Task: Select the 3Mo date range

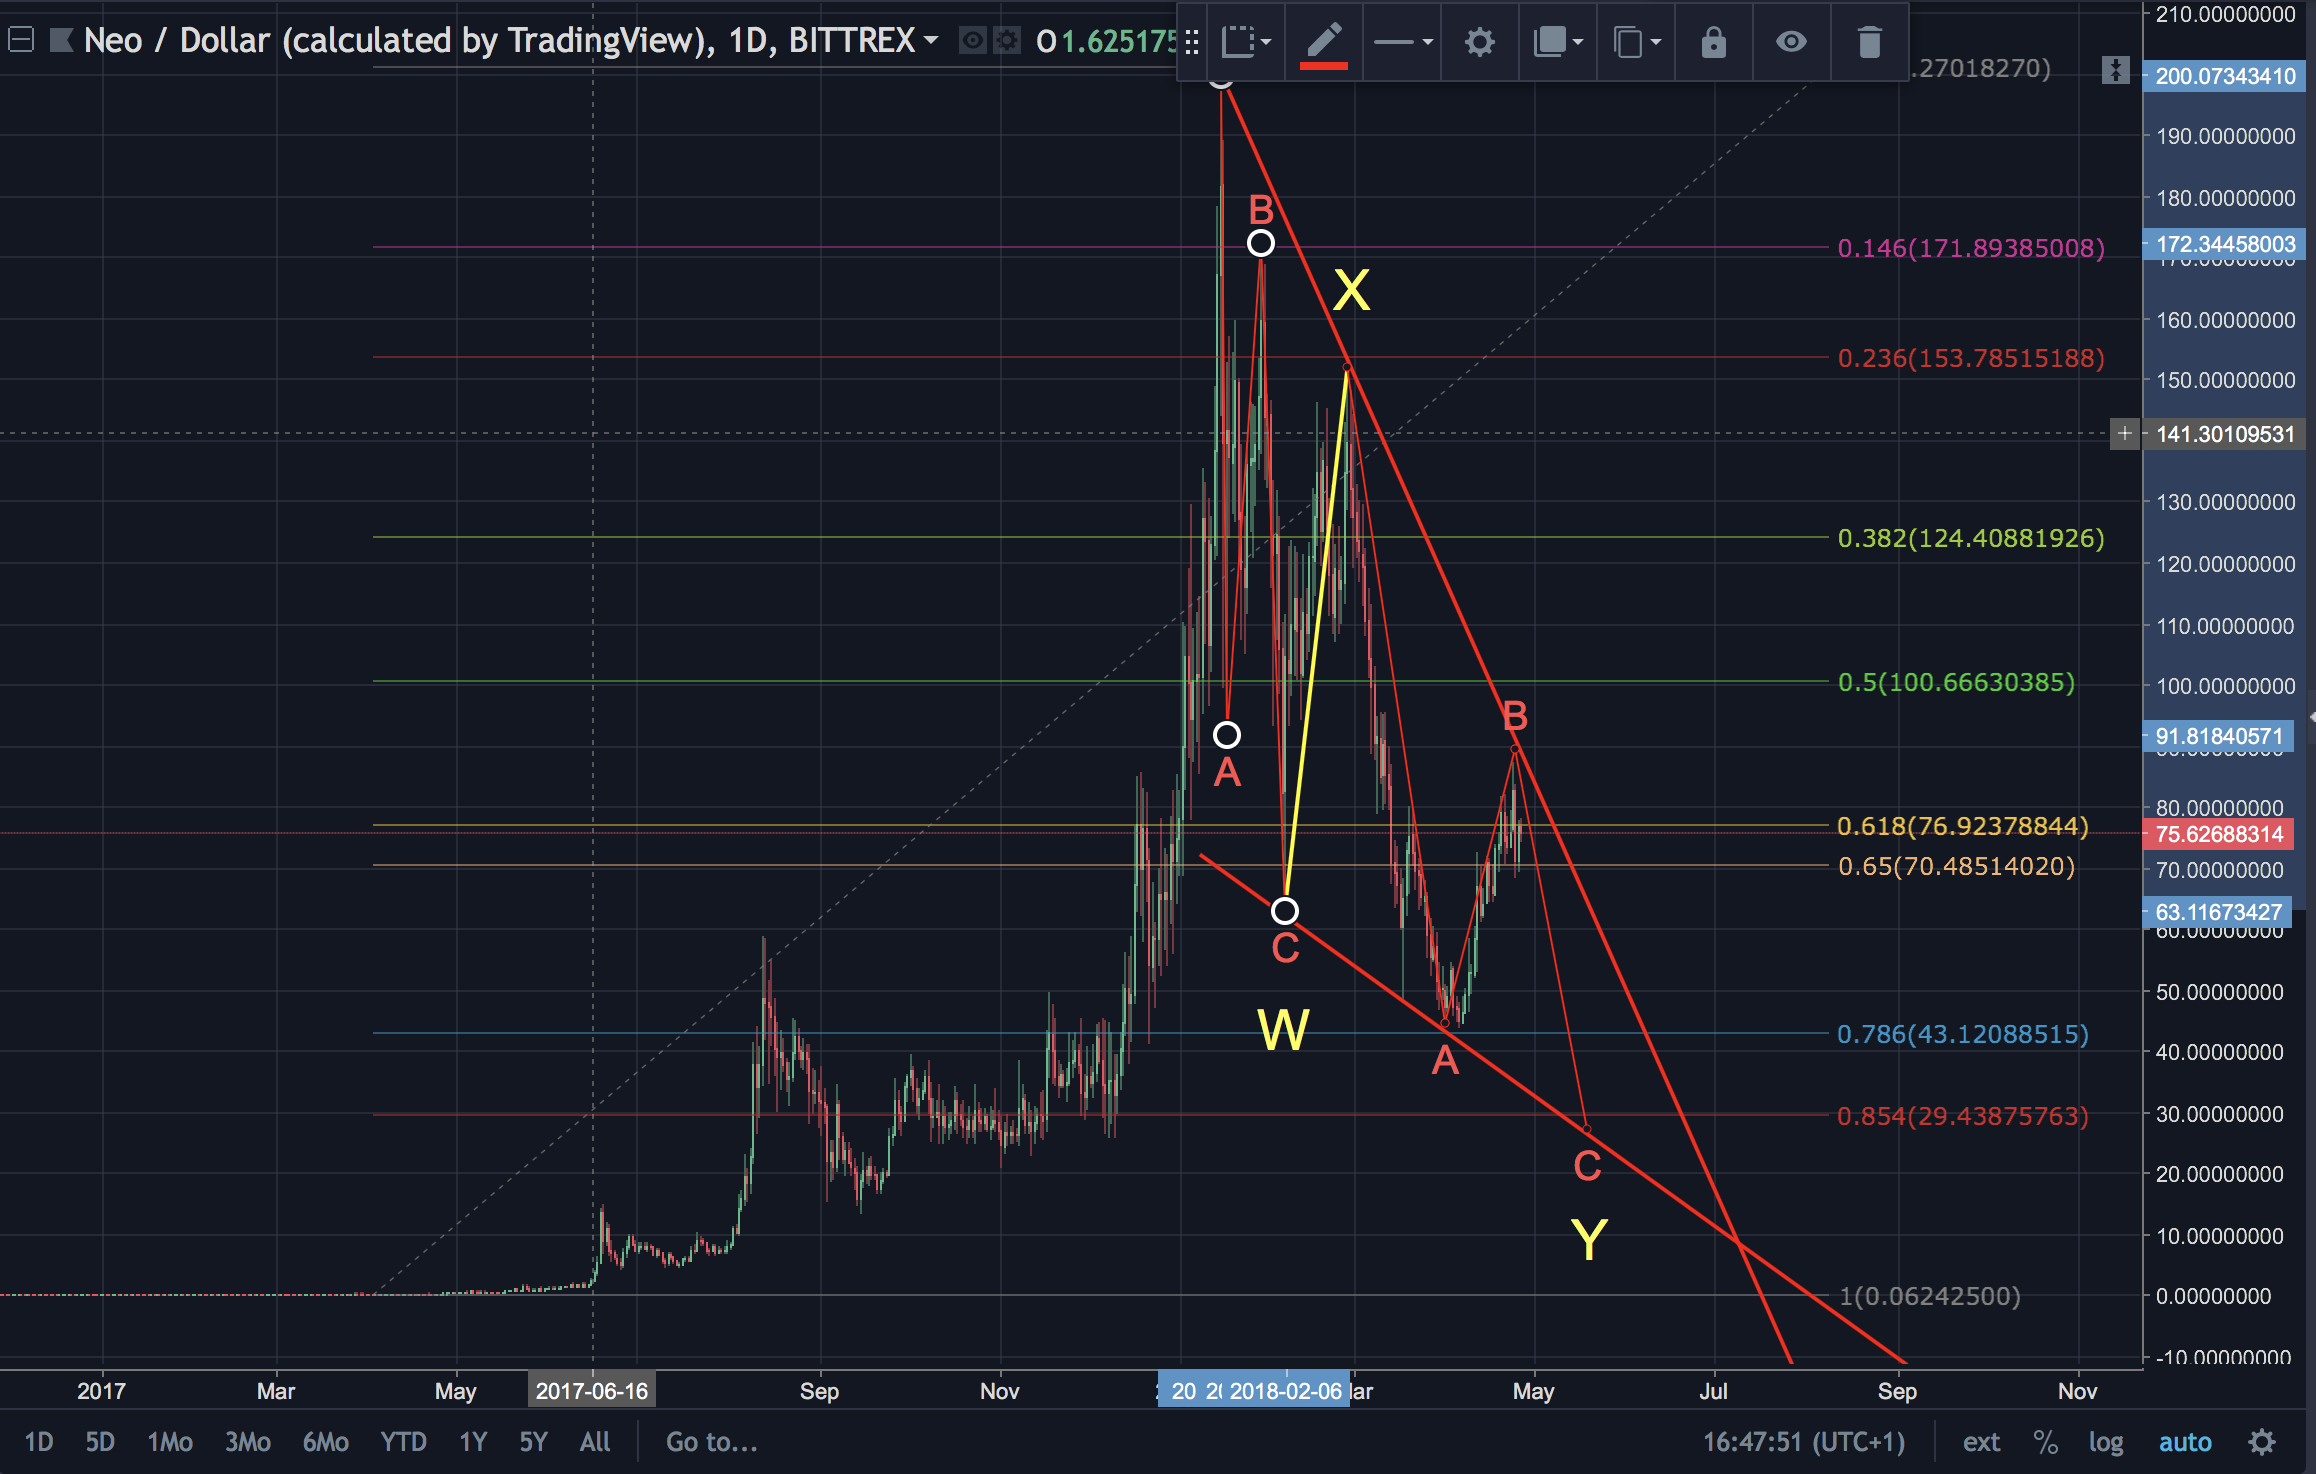Action: 247,1442
